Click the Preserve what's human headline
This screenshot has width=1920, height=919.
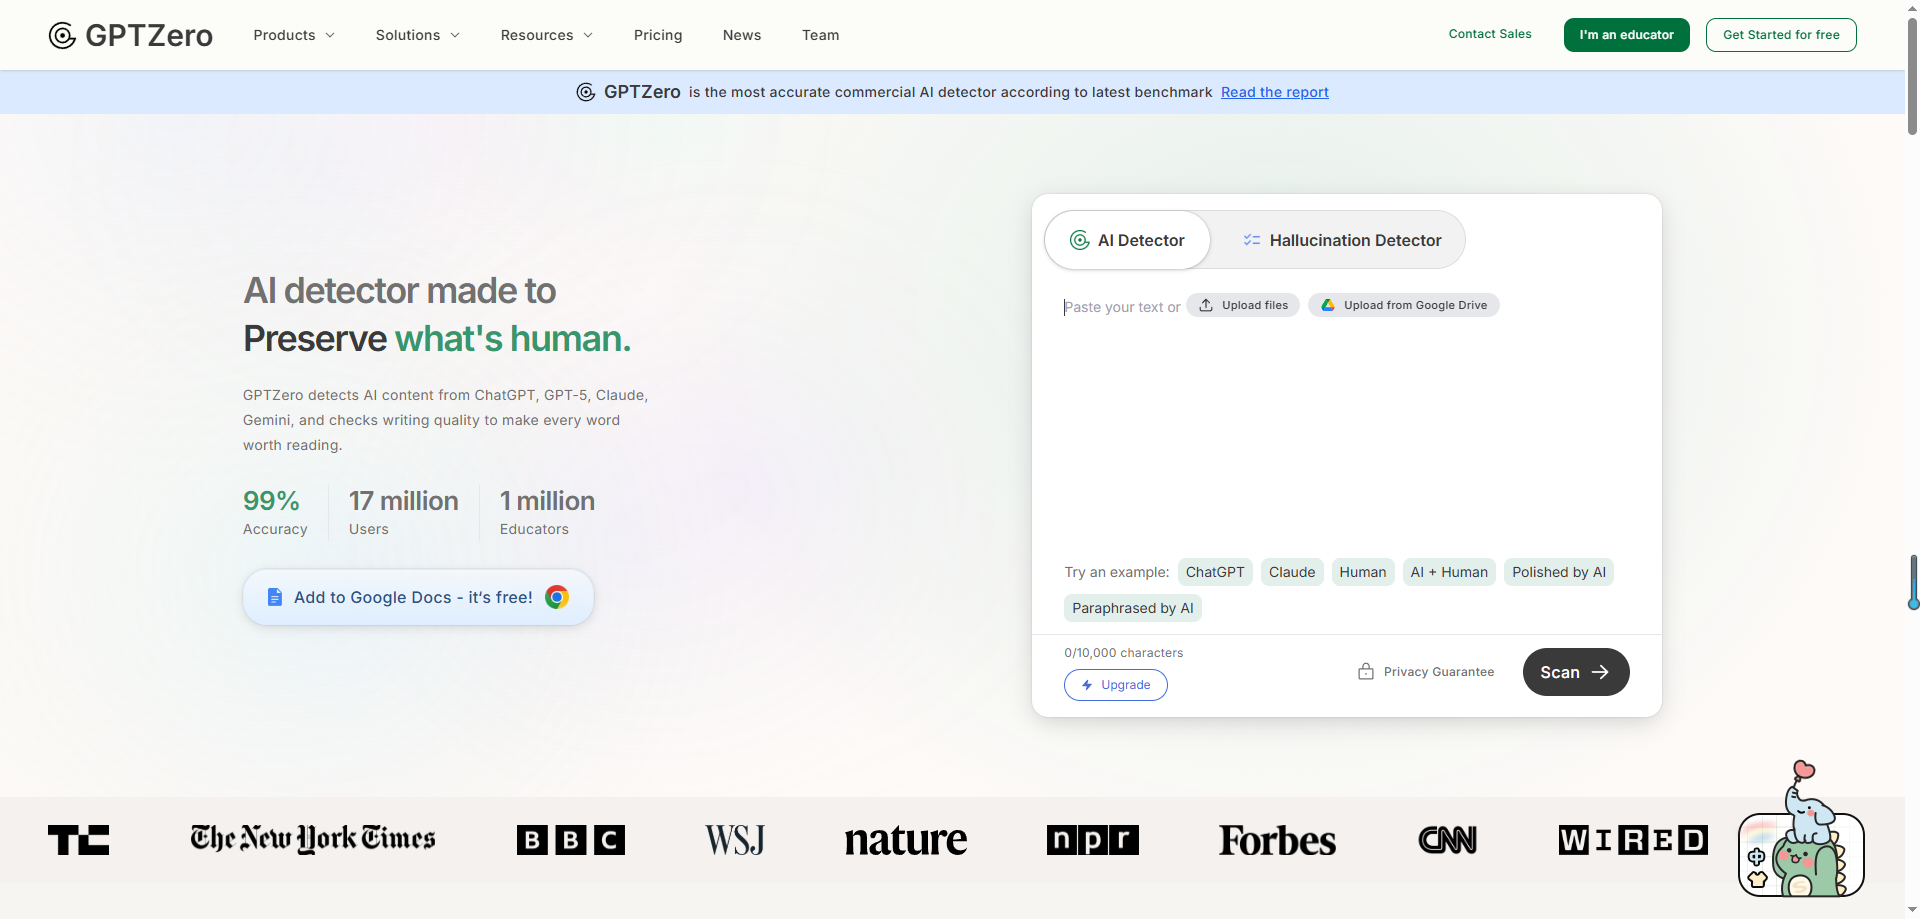pos(437,339)
